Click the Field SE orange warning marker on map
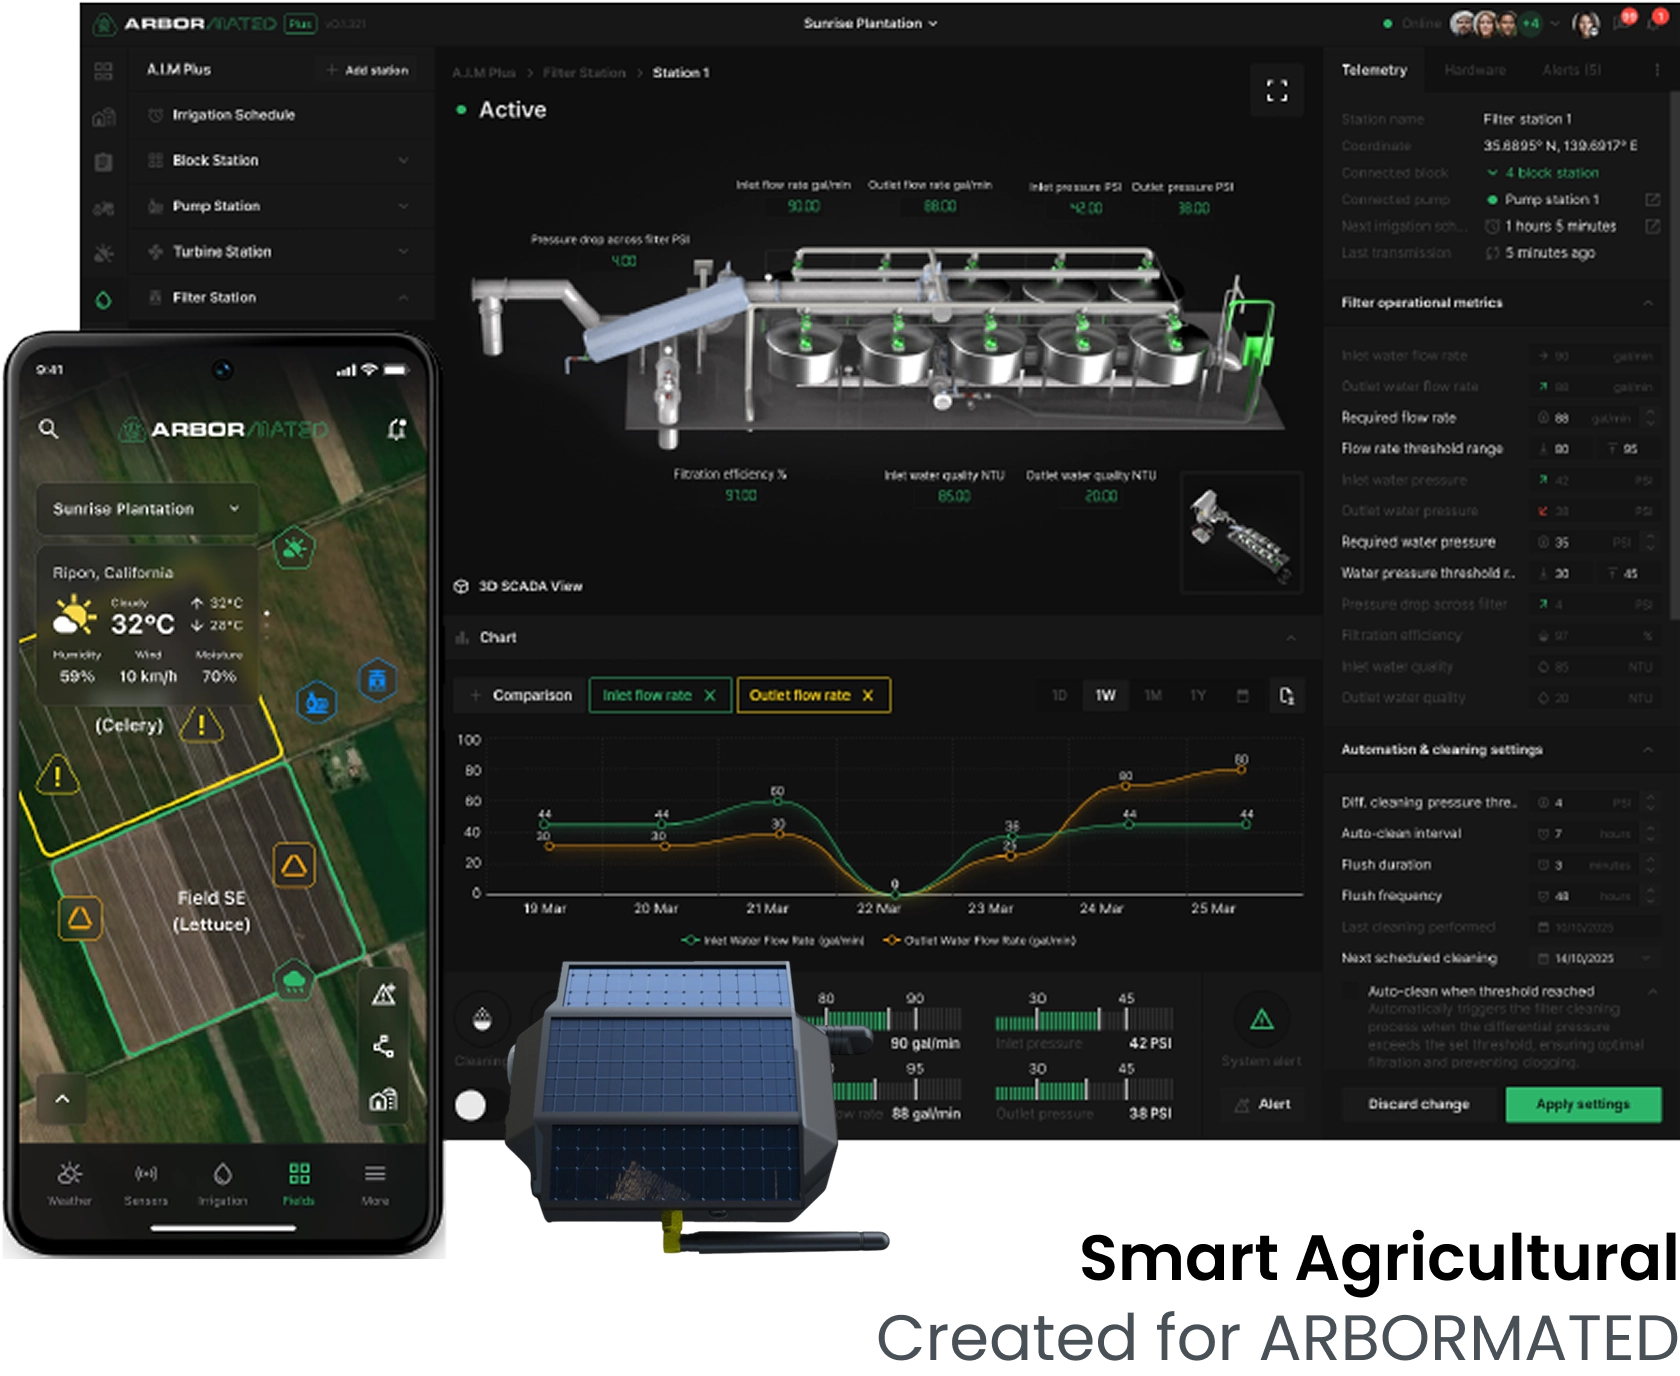This screenshot has width=1680, height=1376. coord(294,865)
